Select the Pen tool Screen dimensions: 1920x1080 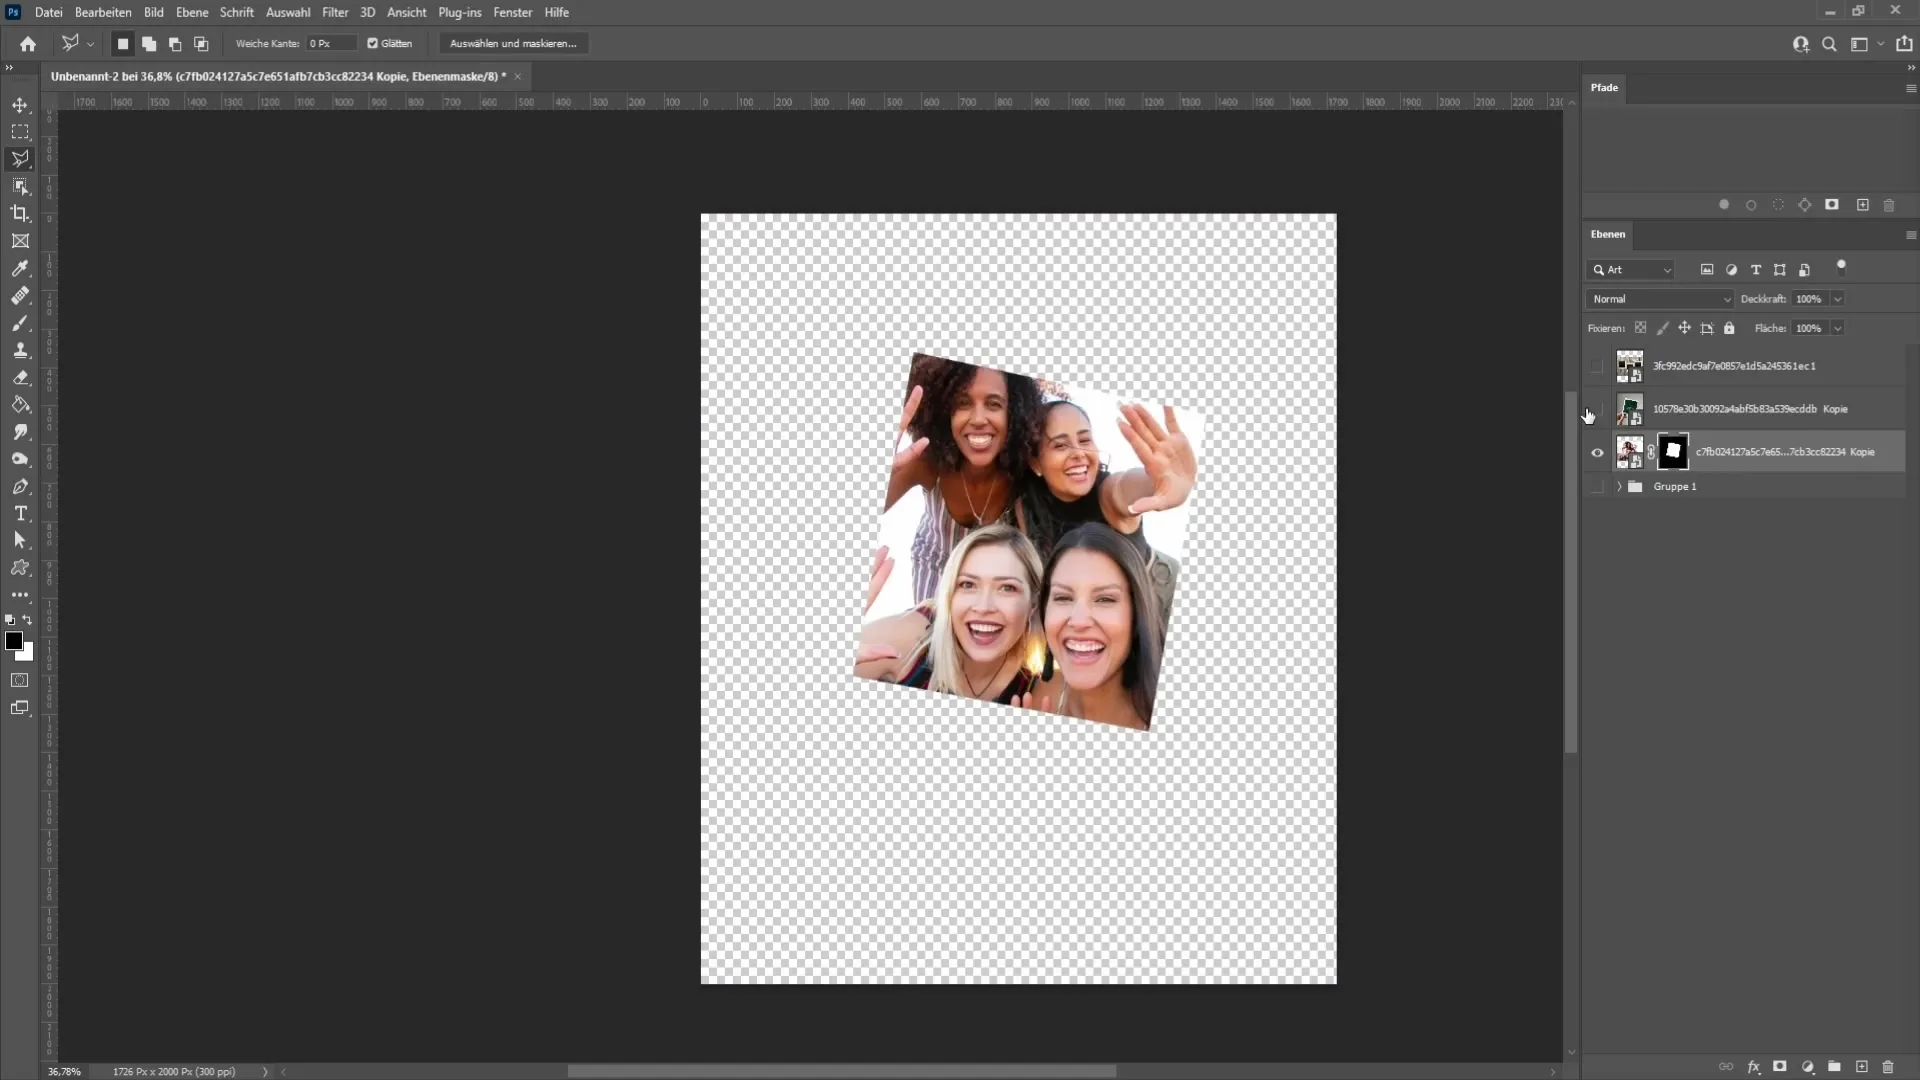(20, 486)
